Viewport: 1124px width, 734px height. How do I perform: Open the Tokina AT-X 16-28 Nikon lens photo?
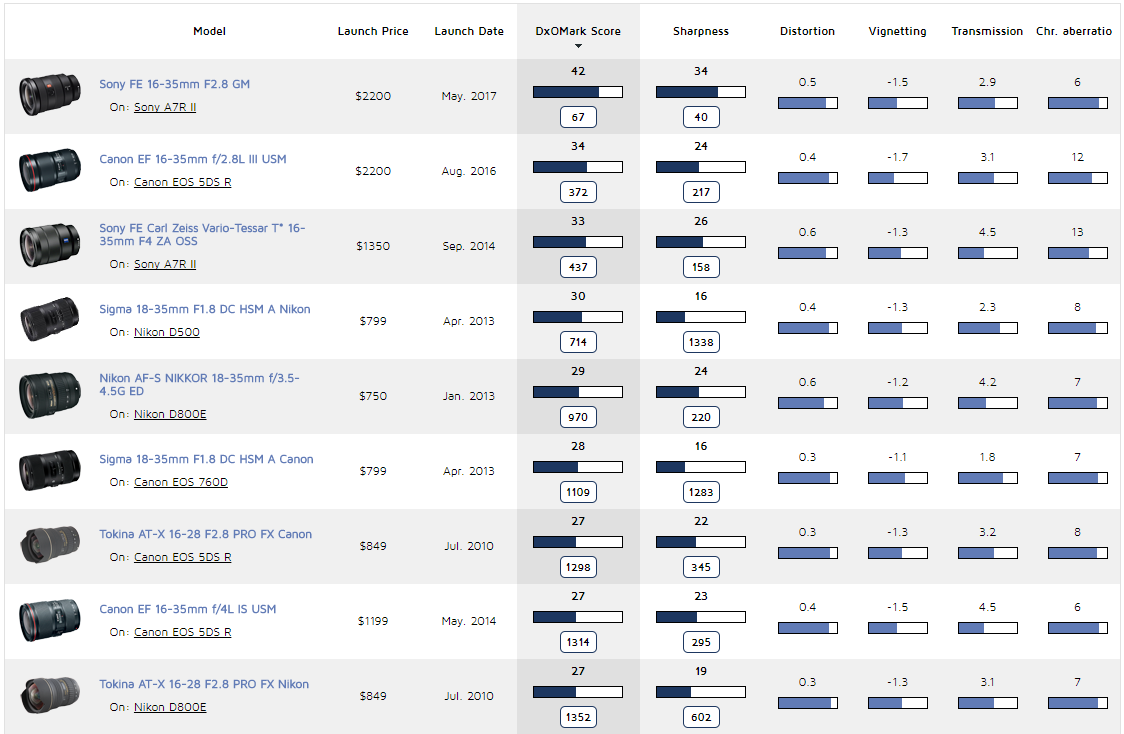pos(49,695)
